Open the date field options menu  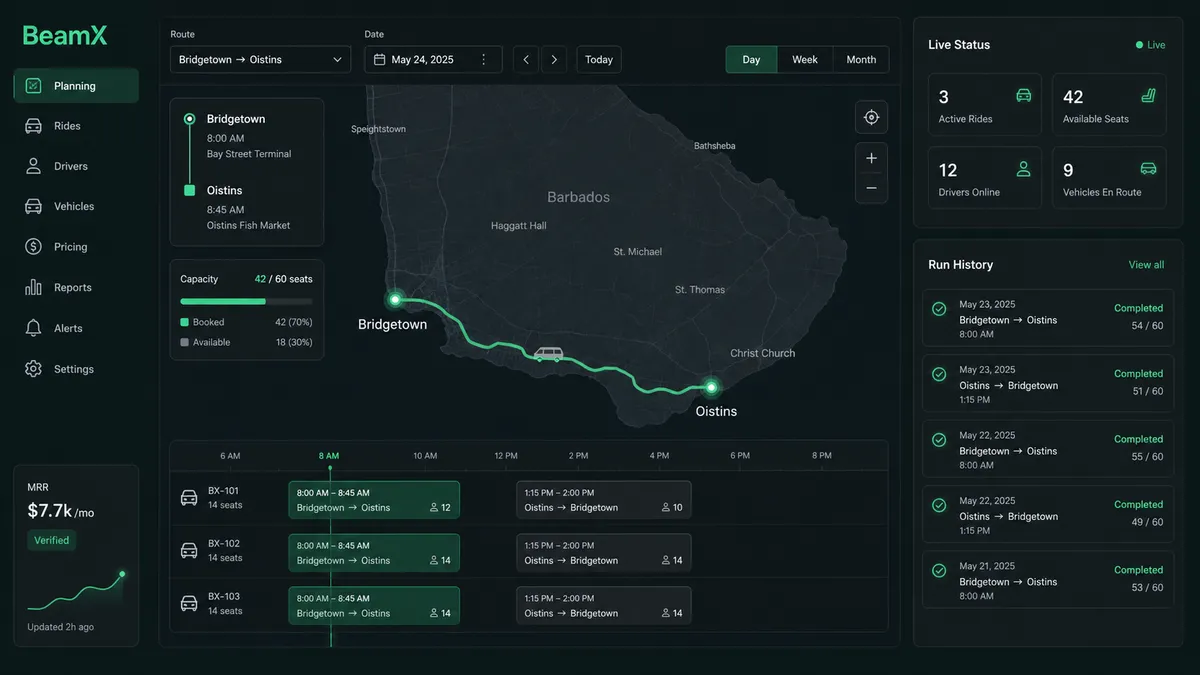click(484, 59)
